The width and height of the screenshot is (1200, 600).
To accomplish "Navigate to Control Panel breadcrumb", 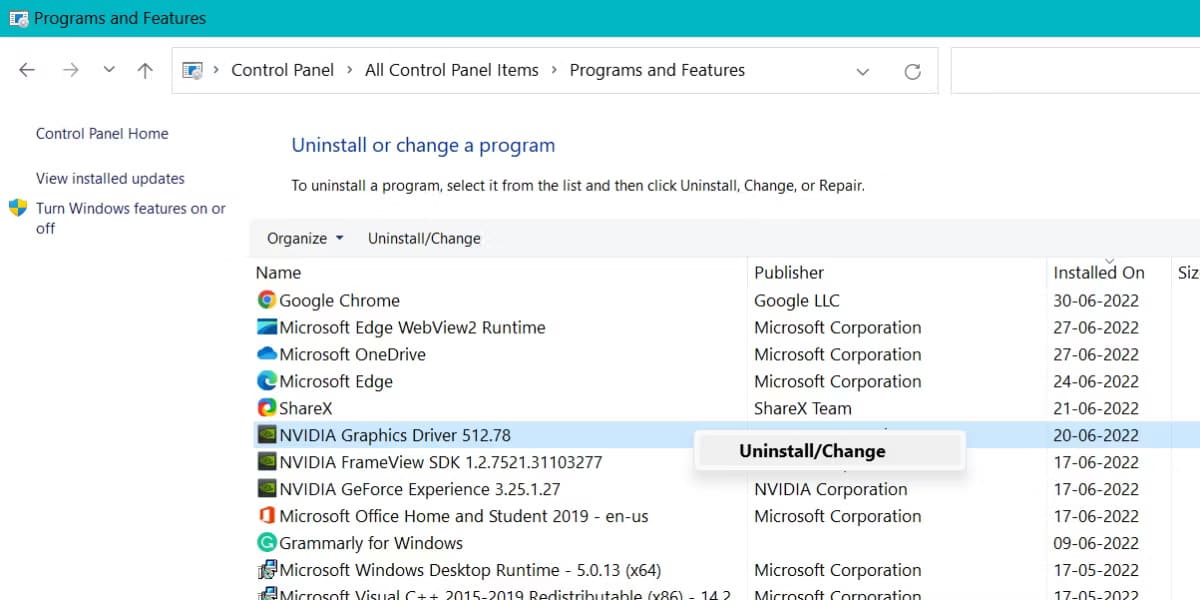I will tap(282, 70).
